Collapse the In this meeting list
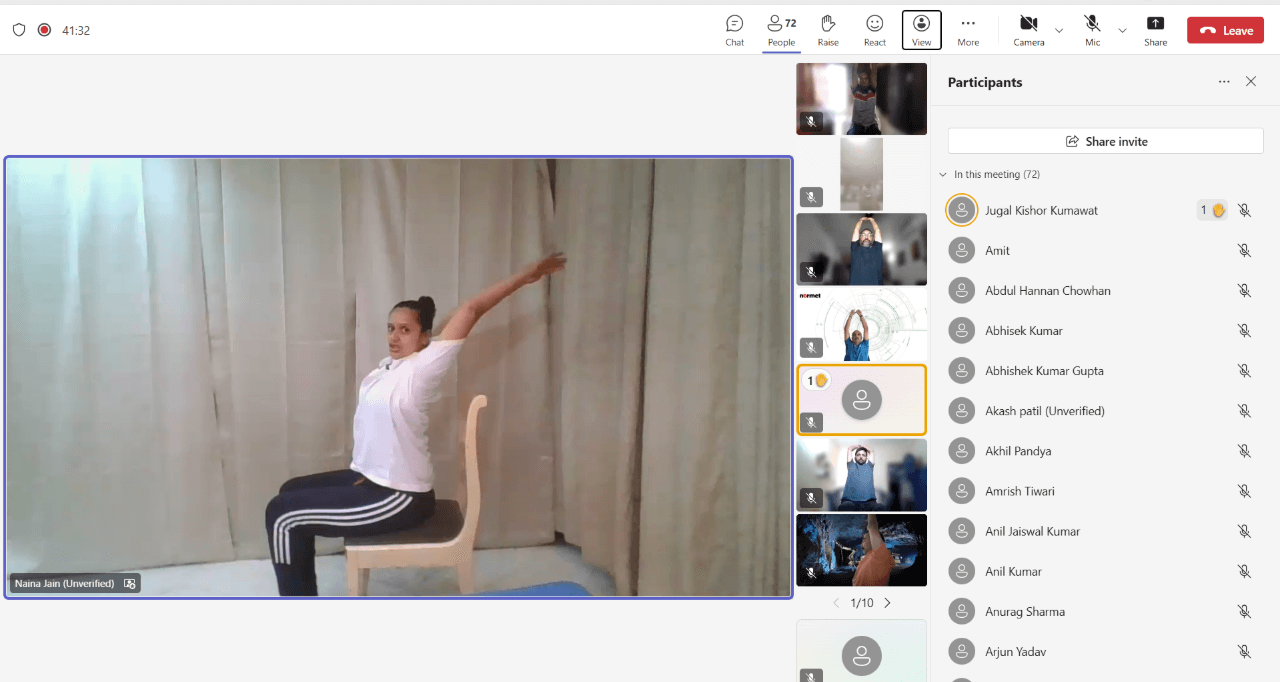Screen dimensions: 1280x682 [942, 175]
